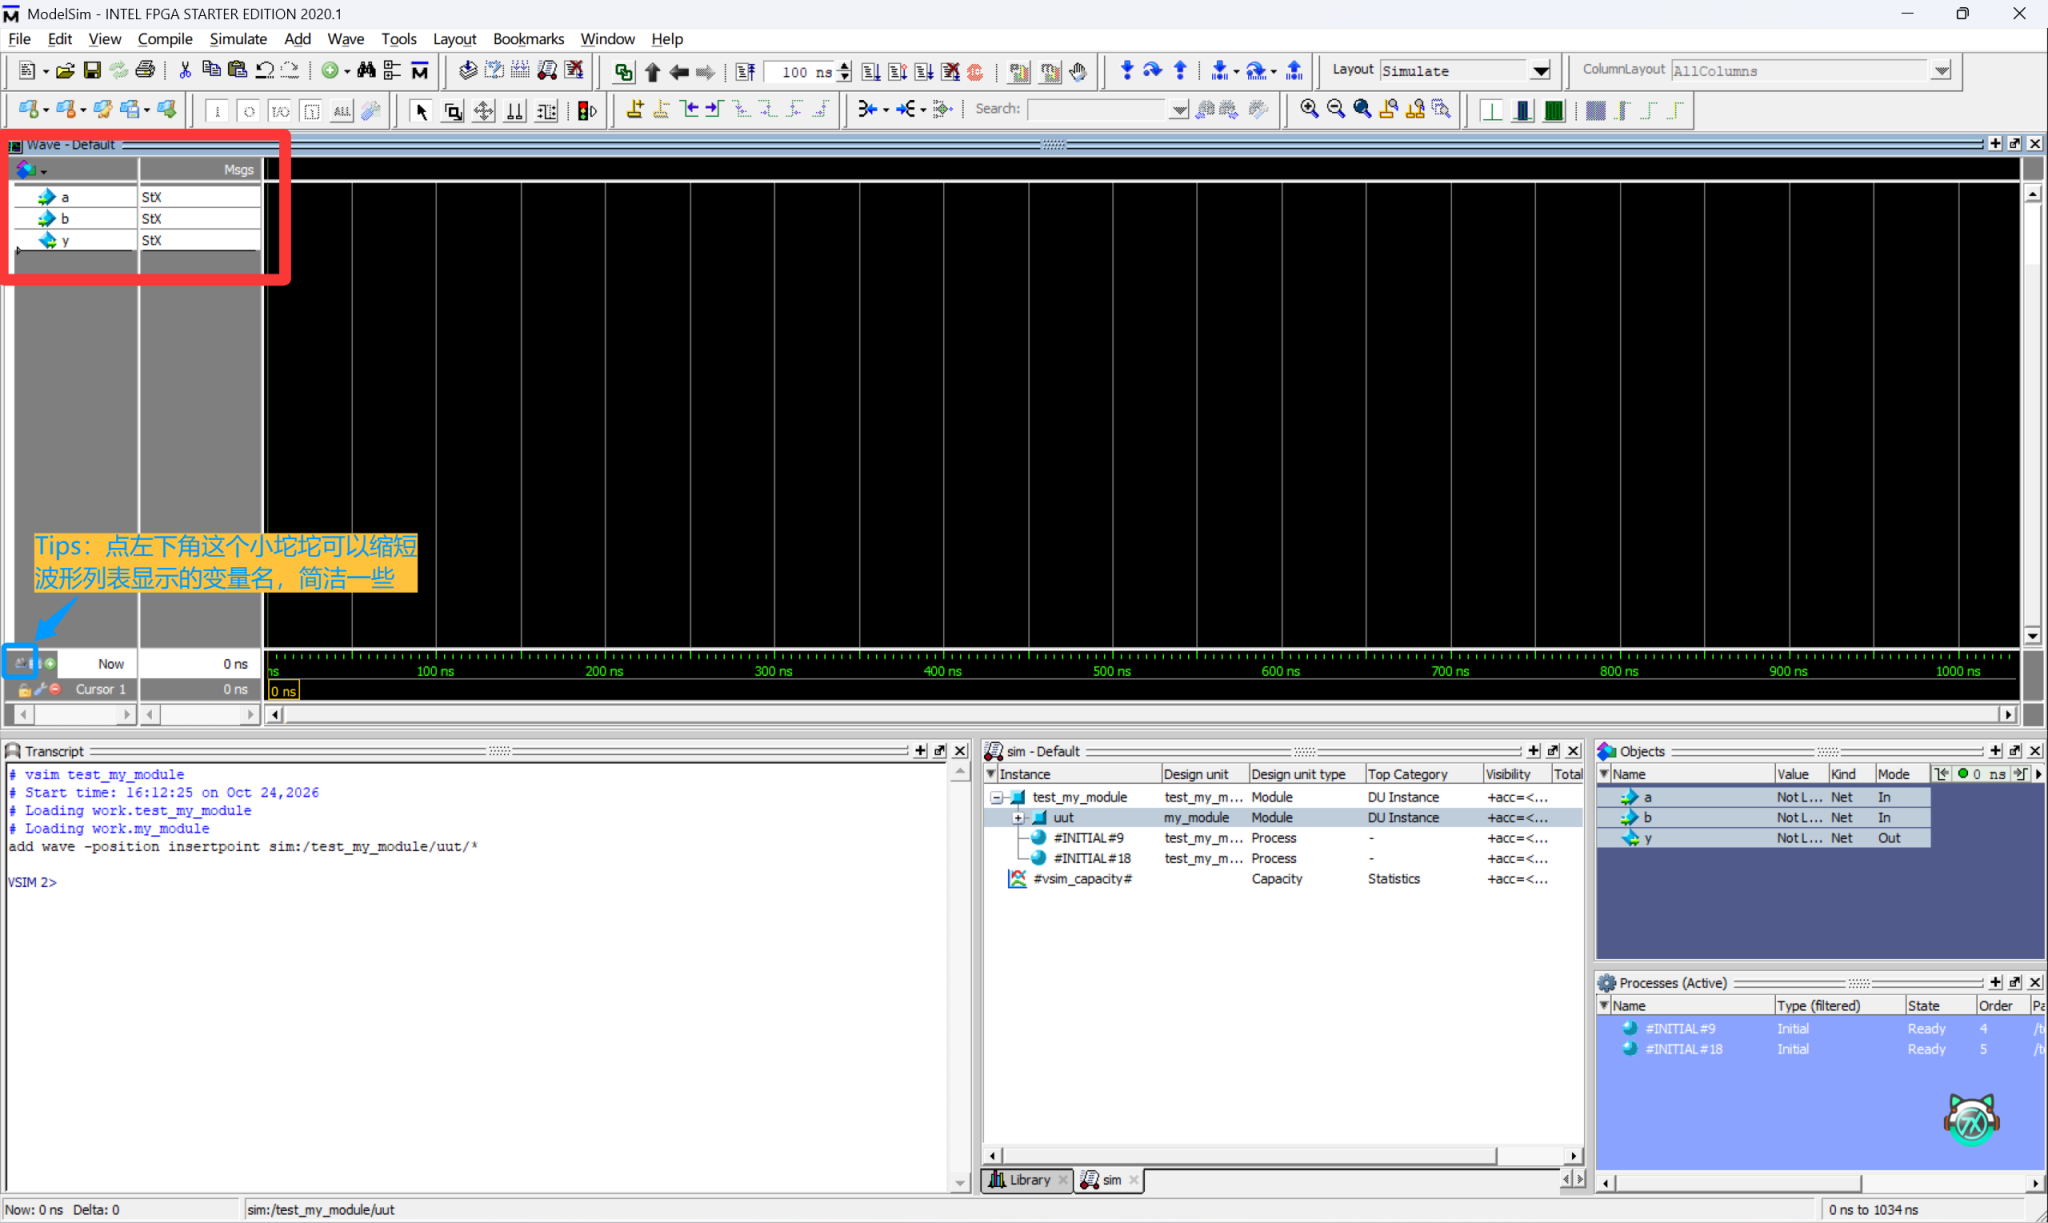Click the Run simulation icon

click(x=871, y=71)
